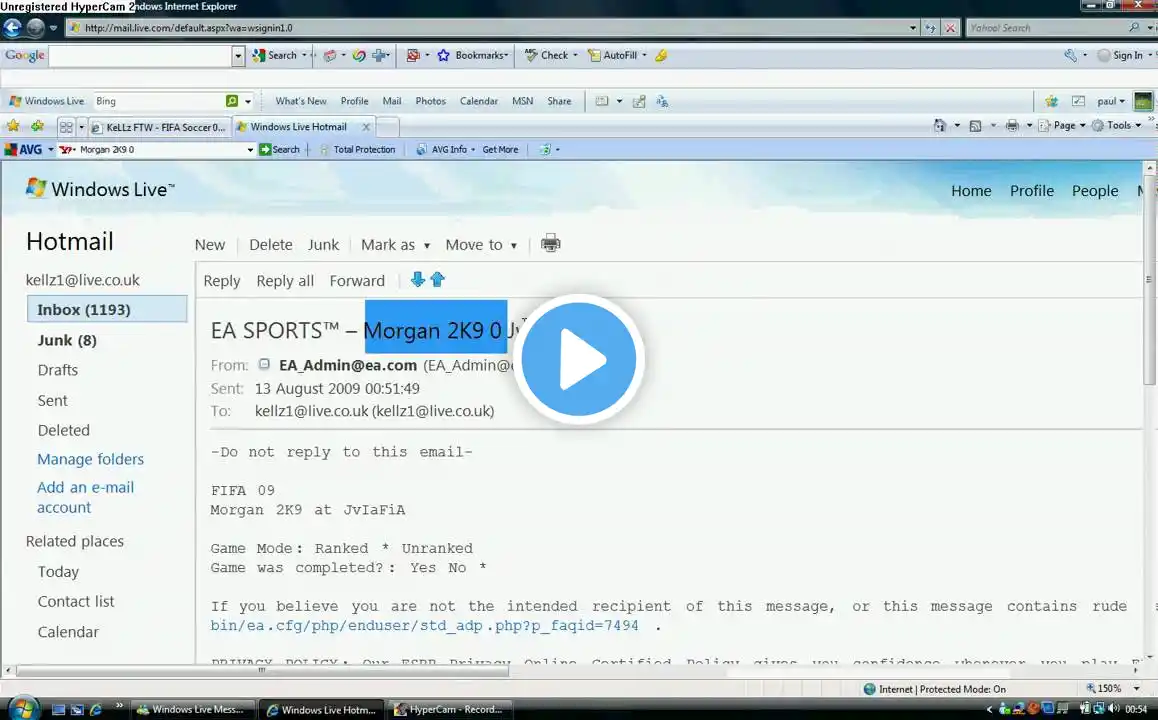
Task: Open the What's New link in Windows Live toolbar
Action: (301, 101)
